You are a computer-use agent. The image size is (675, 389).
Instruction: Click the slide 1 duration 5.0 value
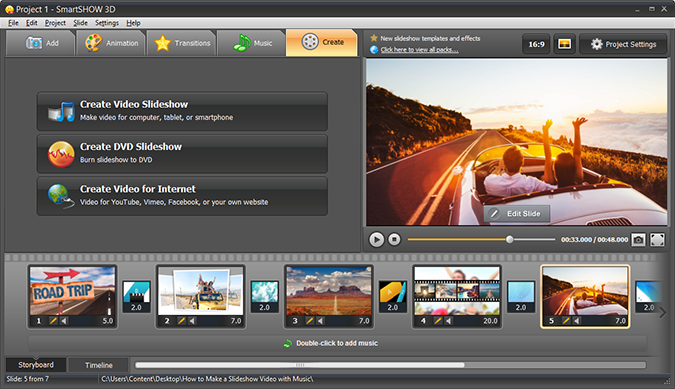click(x=108, y=321)
